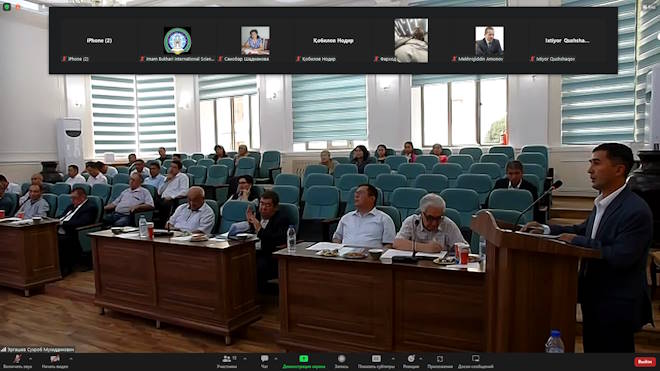Expand the arrow beside Чат

pyautogui.click(x=276, y=359)
